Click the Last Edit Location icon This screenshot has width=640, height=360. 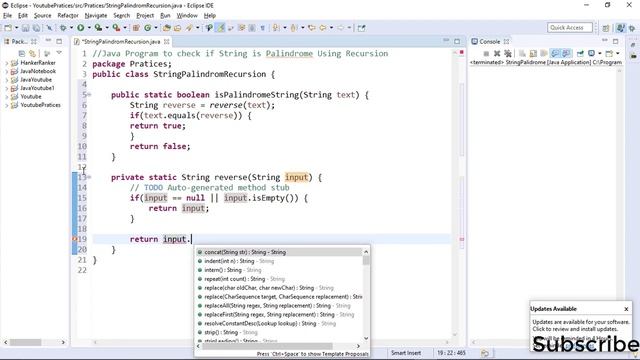coord(311,28)
